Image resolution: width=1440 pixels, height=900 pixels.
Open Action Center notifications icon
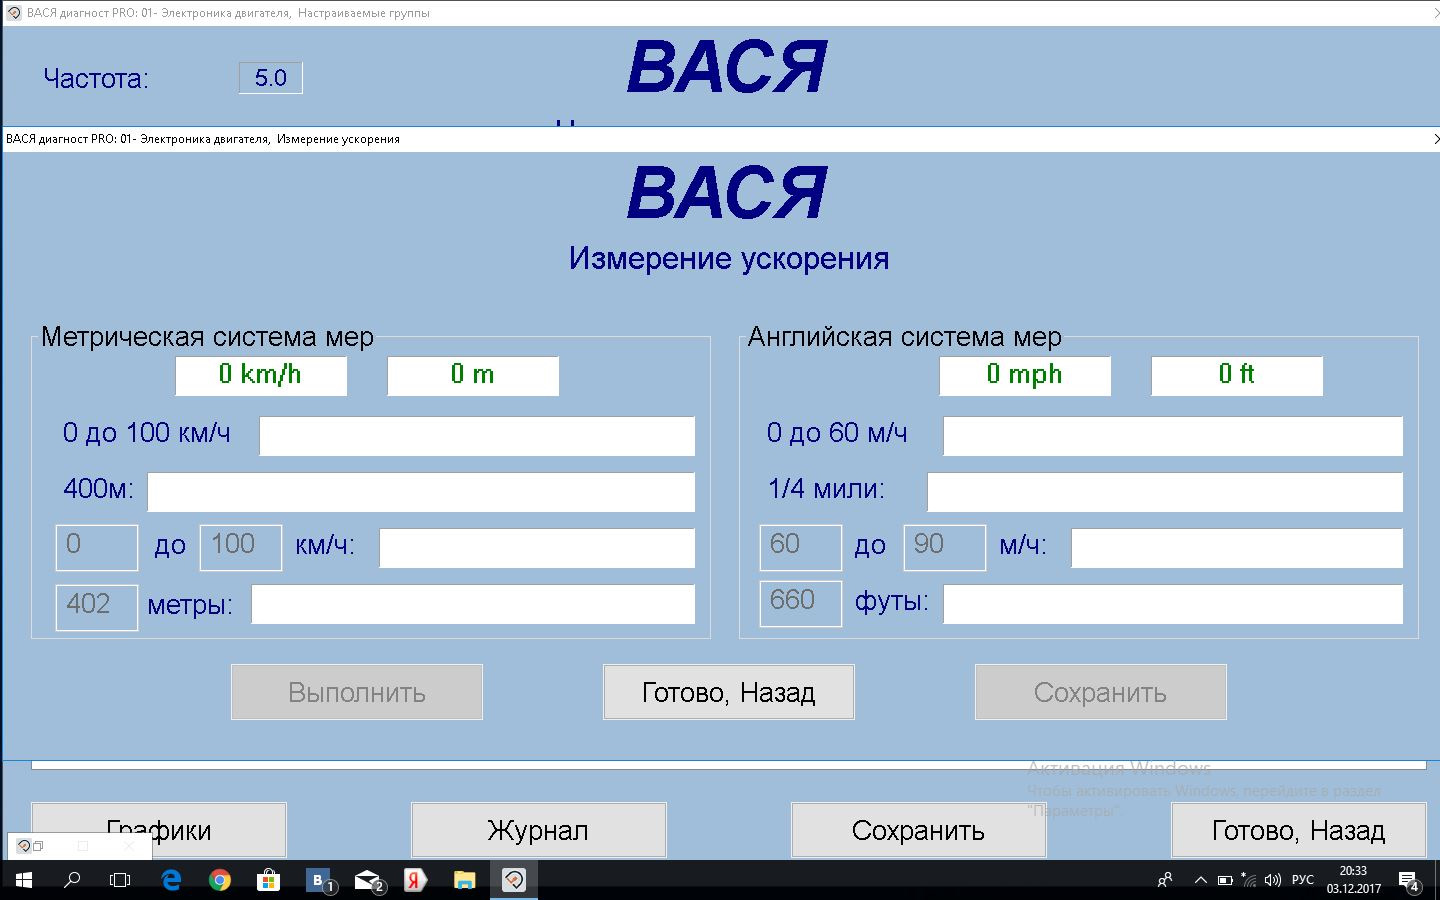[1410, 881]
